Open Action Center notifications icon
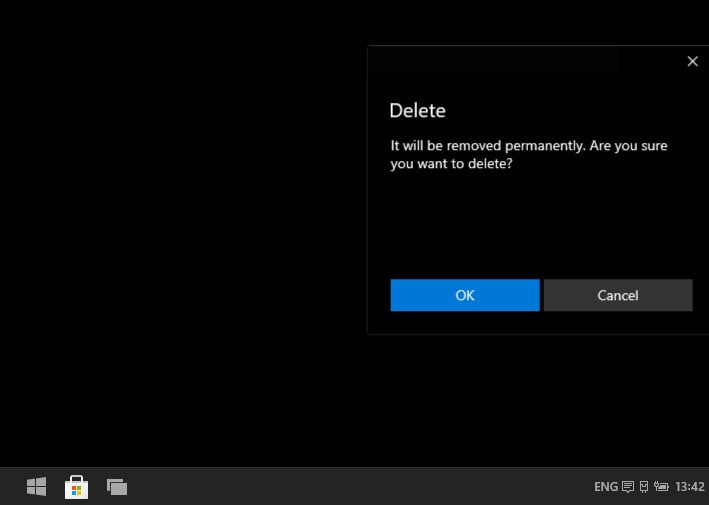 pyautogui.click(x=628, y=487)
